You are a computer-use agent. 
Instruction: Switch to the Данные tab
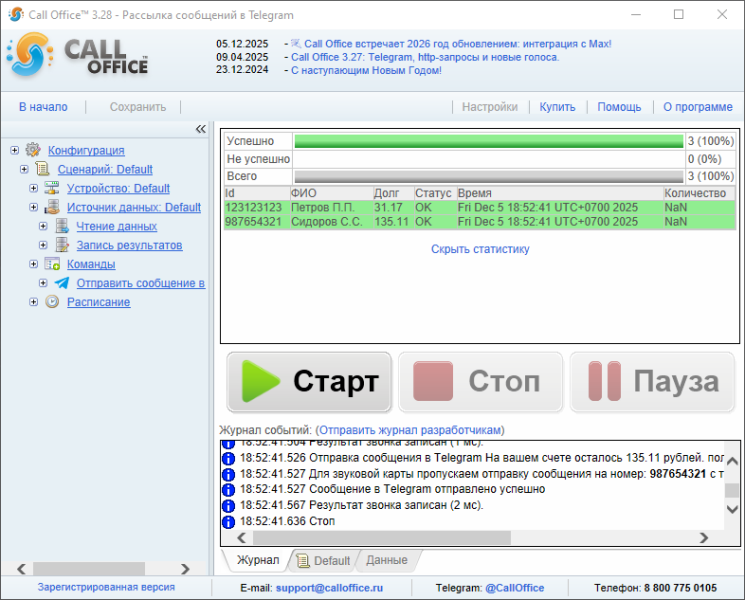(x=387, y=560)
